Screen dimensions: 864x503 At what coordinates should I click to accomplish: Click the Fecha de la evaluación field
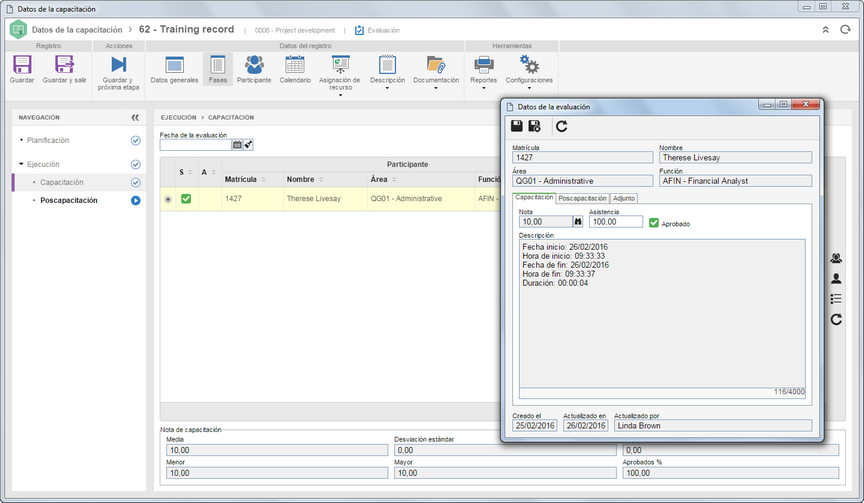click(x=195, y=145)
